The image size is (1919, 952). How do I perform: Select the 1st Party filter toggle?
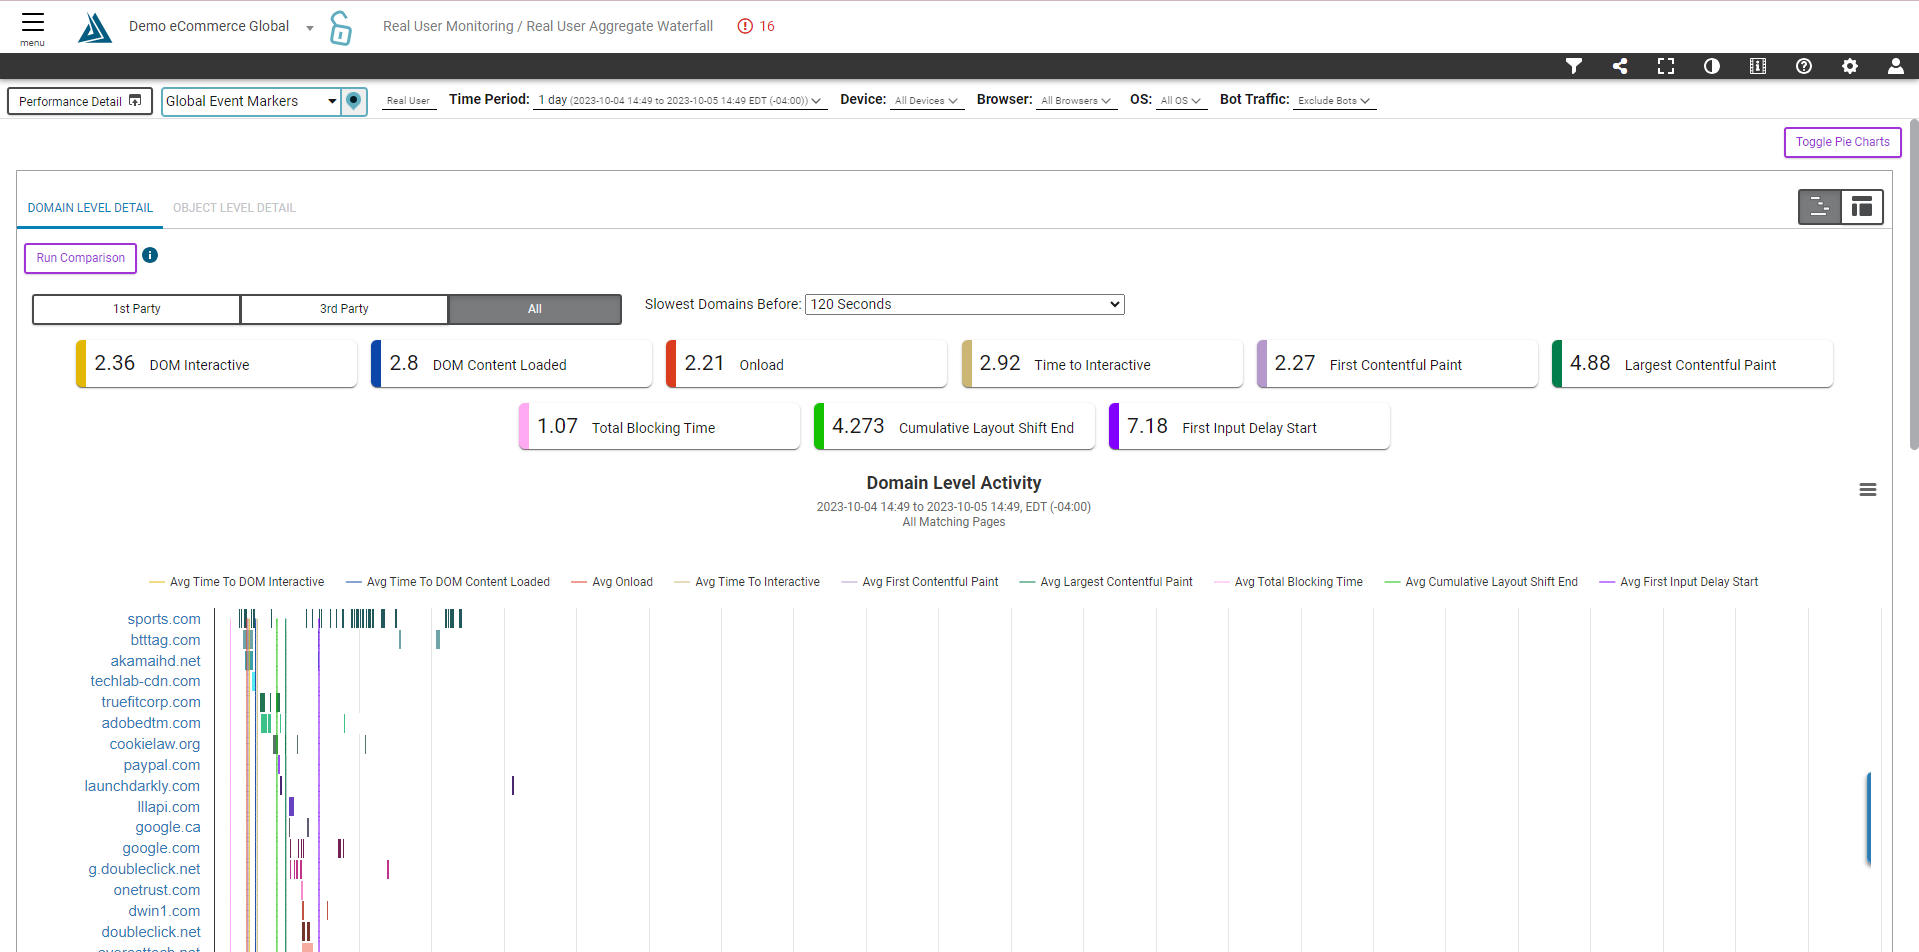pos(136,309)
